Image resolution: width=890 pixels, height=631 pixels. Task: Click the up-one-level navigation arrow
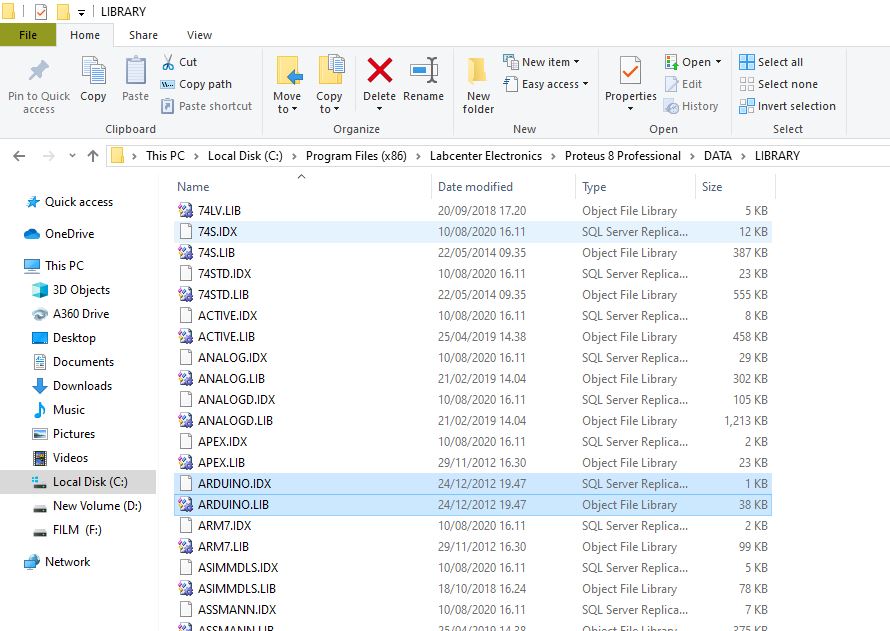pos(93,155)
